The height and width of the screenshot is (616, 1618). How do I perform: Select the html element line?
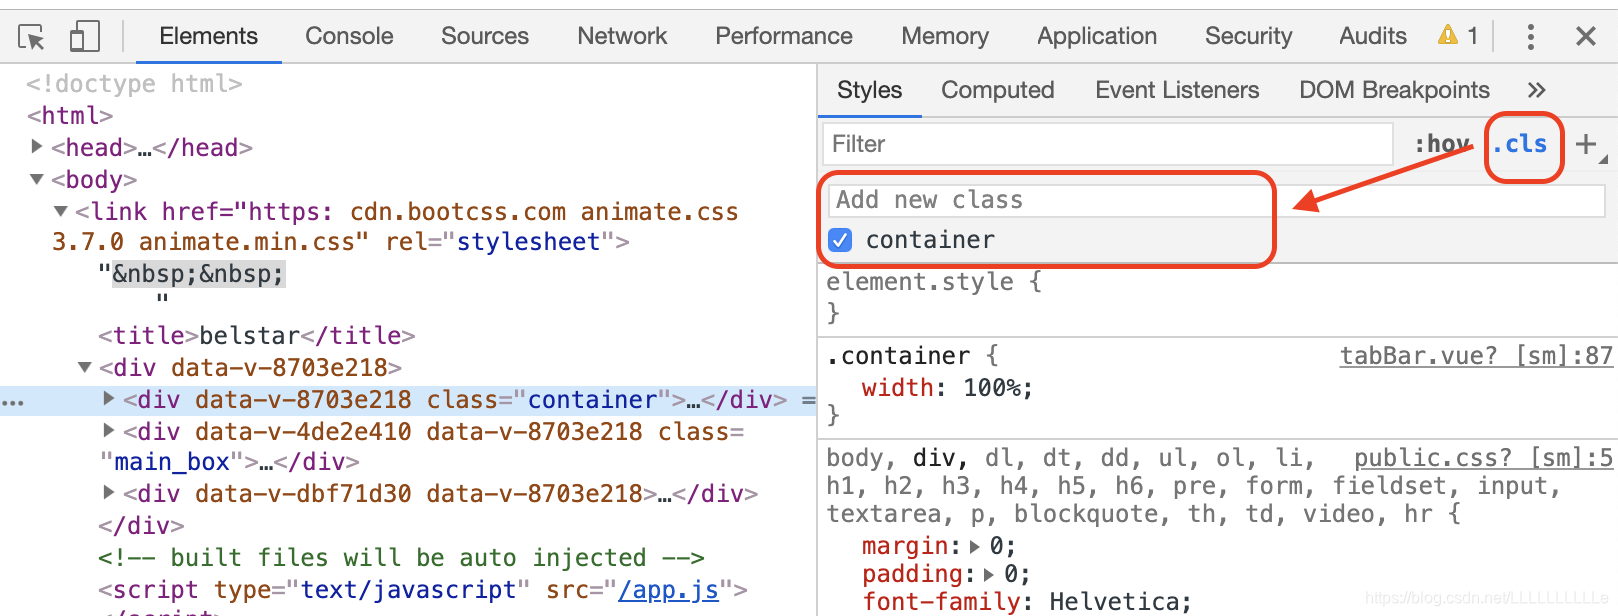[70, 116]
